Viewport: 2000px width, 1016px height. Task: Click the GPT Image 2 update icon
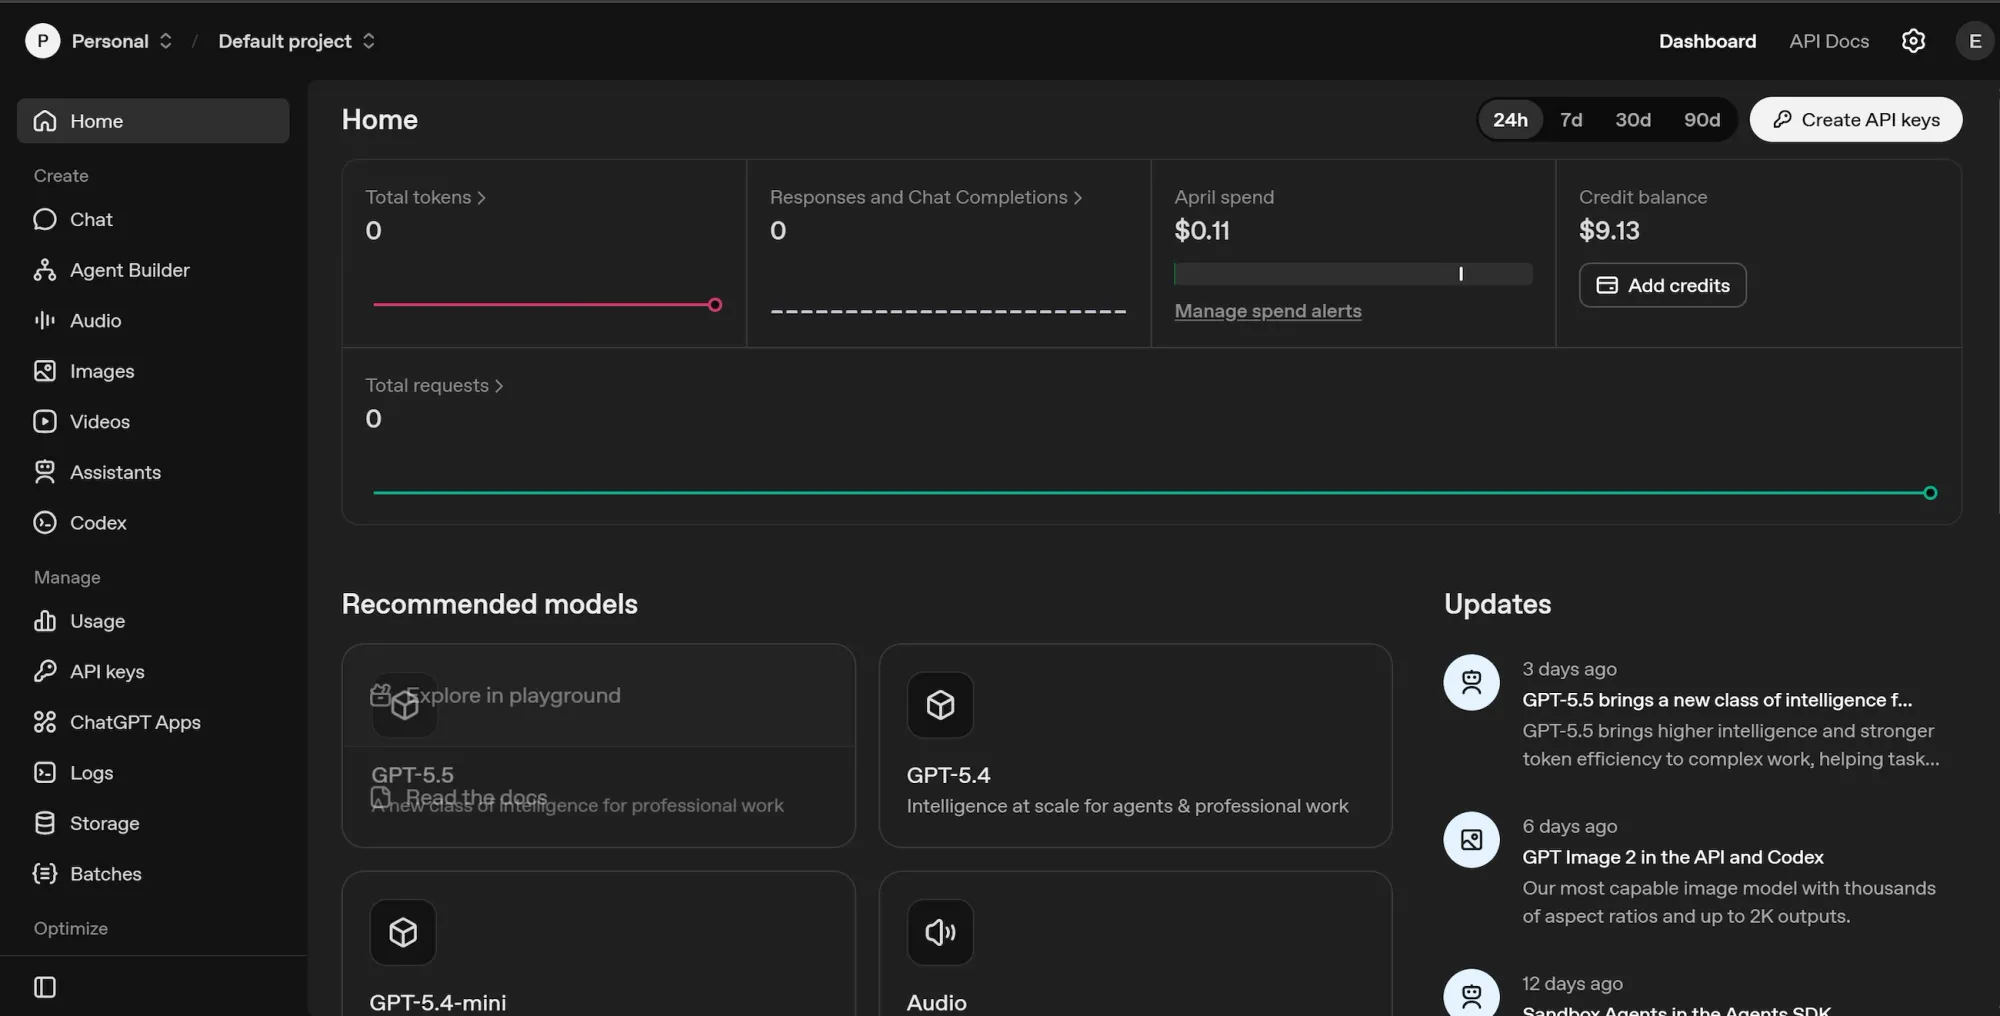click(1471, 839)
